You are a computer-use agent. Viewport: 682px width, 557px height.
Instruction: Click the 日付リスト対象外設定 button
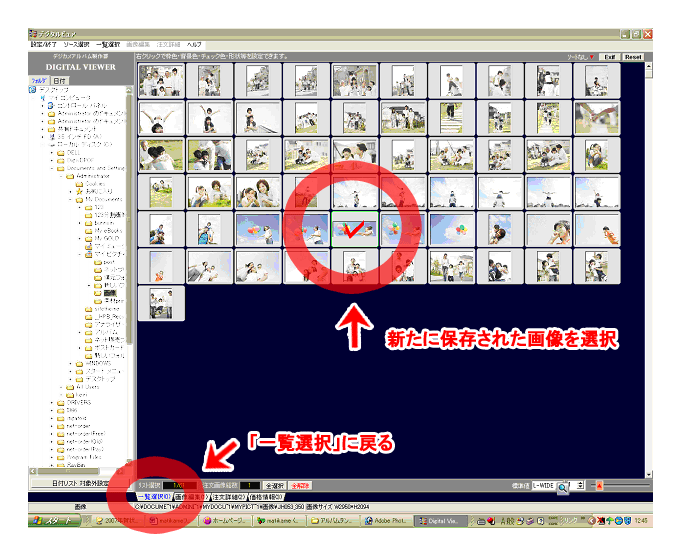[78, 483]
